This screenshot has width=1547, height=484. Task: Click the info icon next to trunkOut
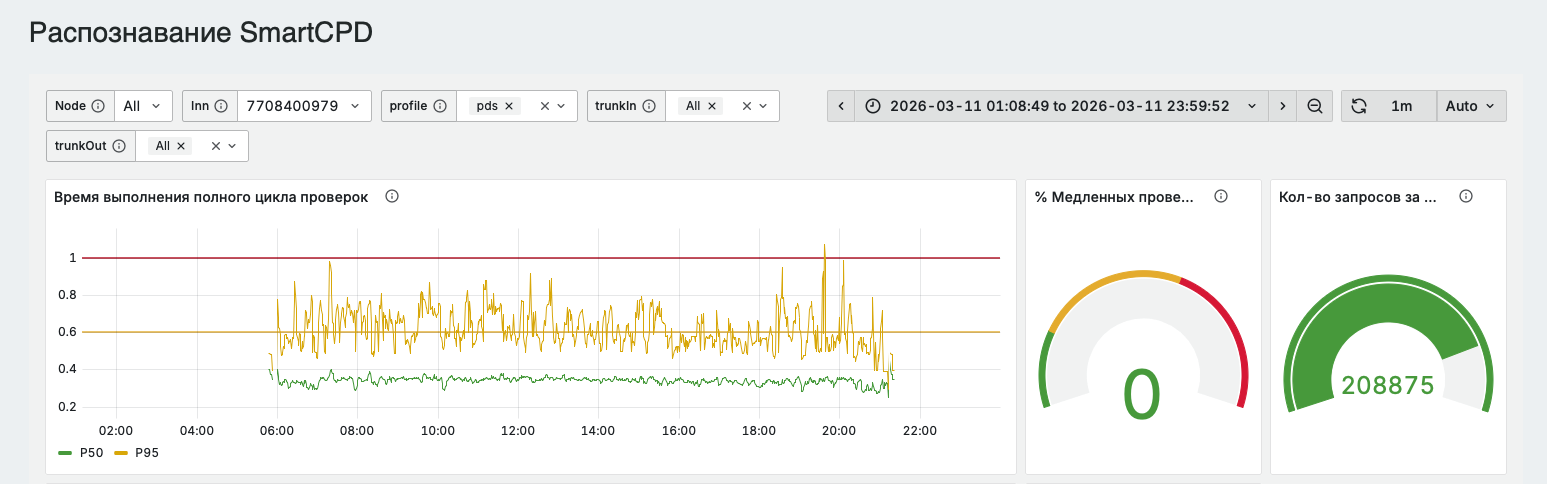[119, 146]
